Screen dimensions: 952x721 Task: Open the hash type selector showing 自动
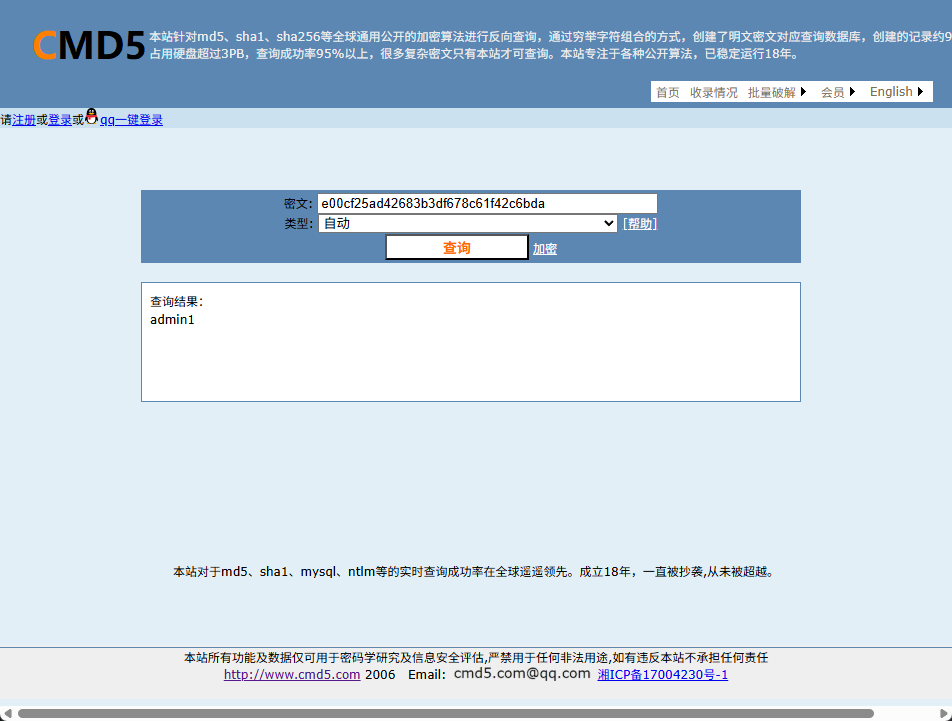465,223
